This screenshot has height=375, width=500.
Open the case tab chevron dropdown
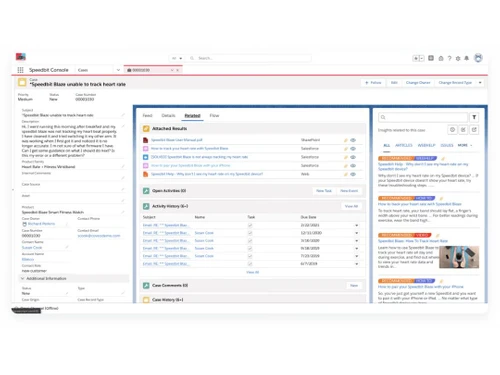[x=172, y=70]
